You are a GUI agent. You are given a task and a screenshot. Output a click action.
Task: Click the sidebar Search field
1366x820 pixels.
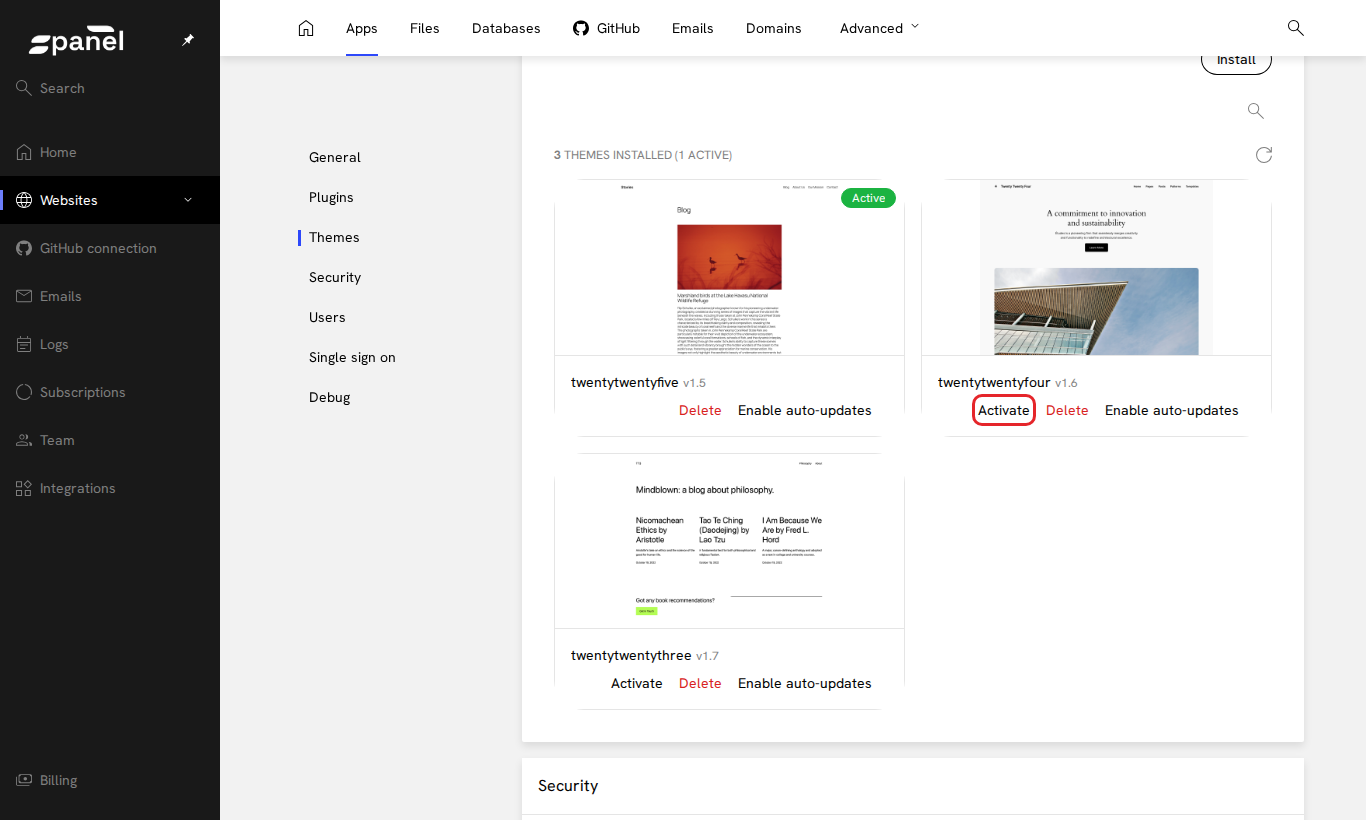110,88
